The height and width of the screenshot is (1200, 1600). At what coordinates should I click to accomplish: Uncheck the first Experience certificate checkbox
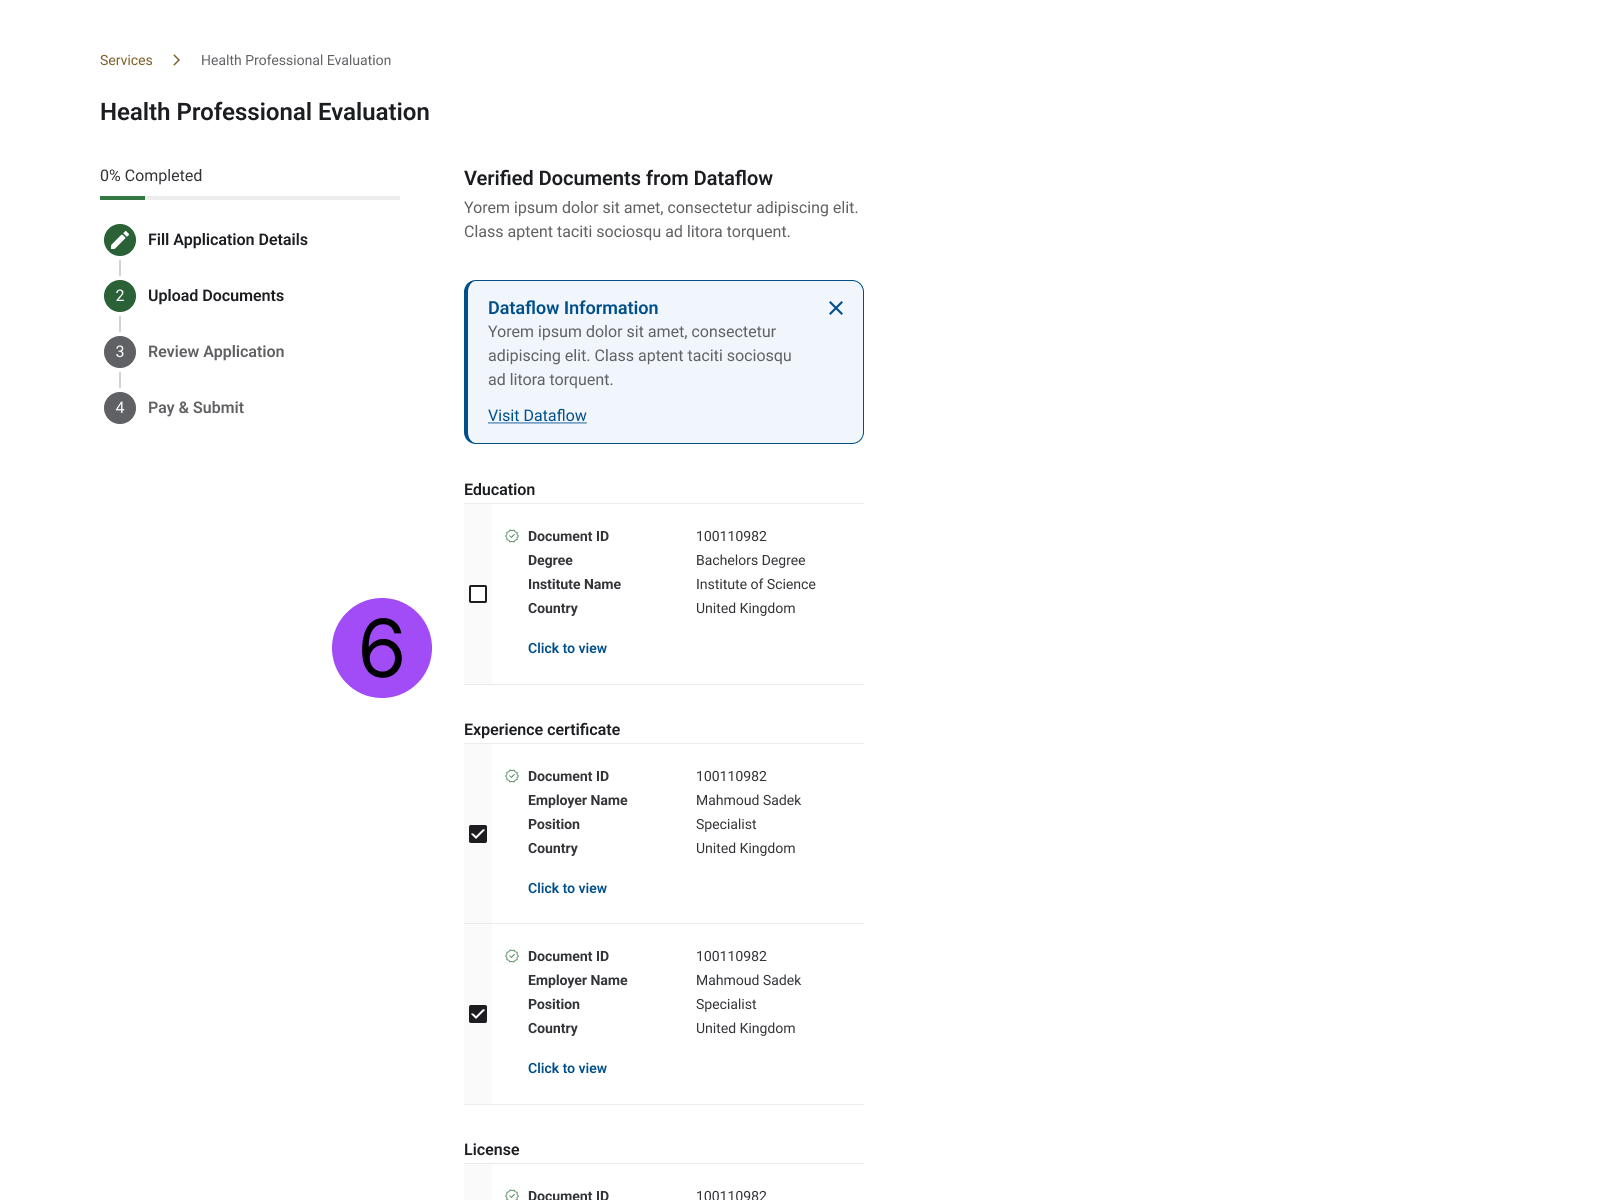point(478,834)
